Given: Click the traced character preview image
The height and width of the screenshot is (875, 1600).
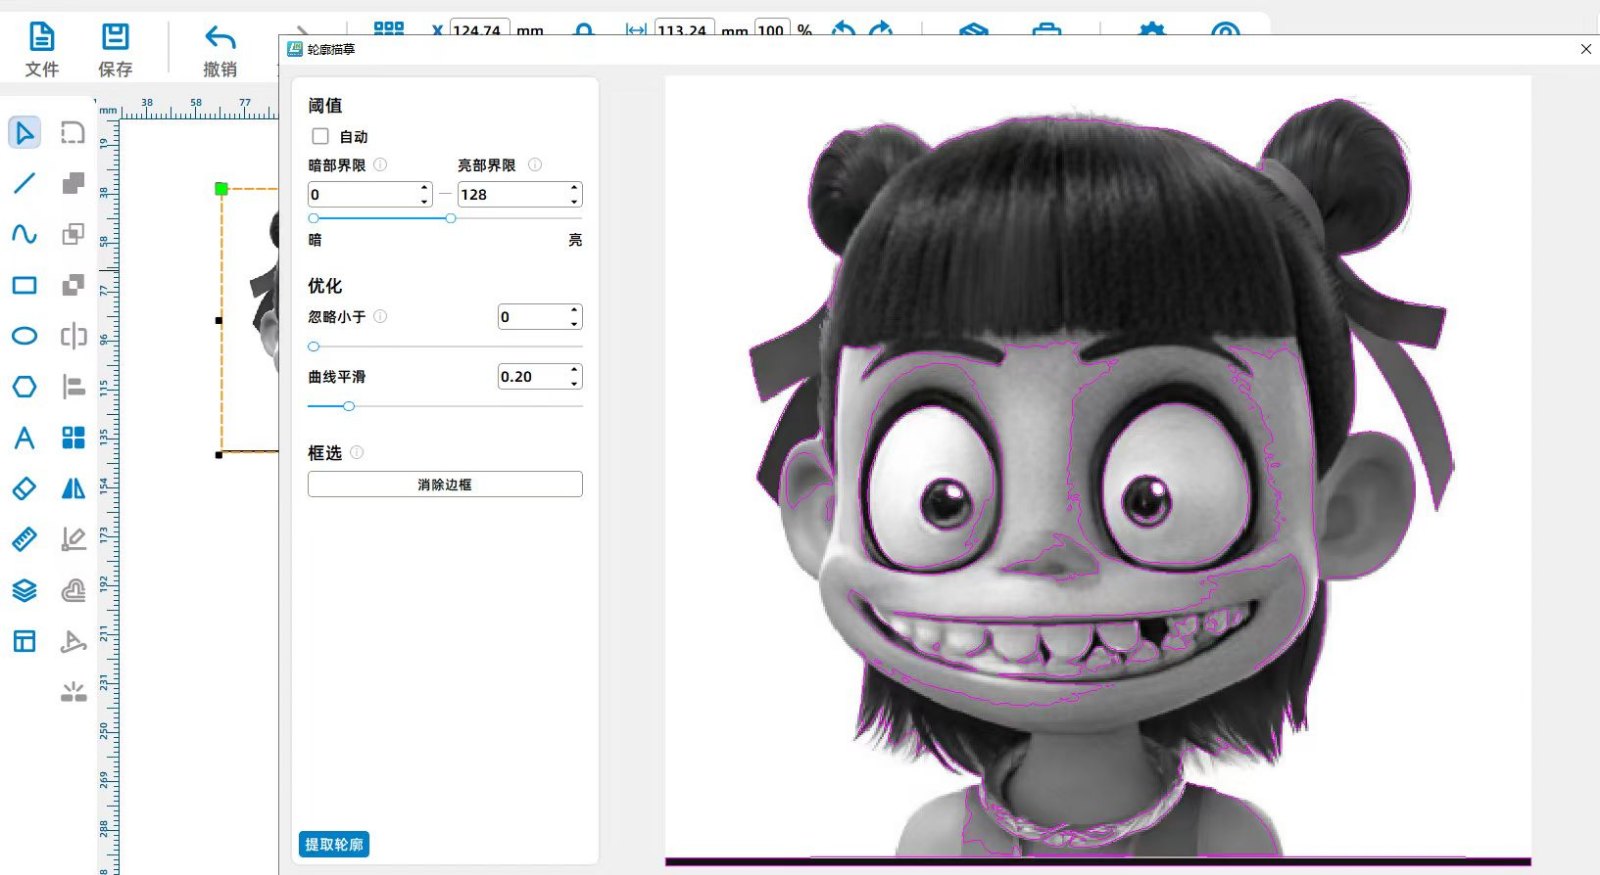Looking at the screenshot, I should pyautogui.click(x=1098, y=470).
